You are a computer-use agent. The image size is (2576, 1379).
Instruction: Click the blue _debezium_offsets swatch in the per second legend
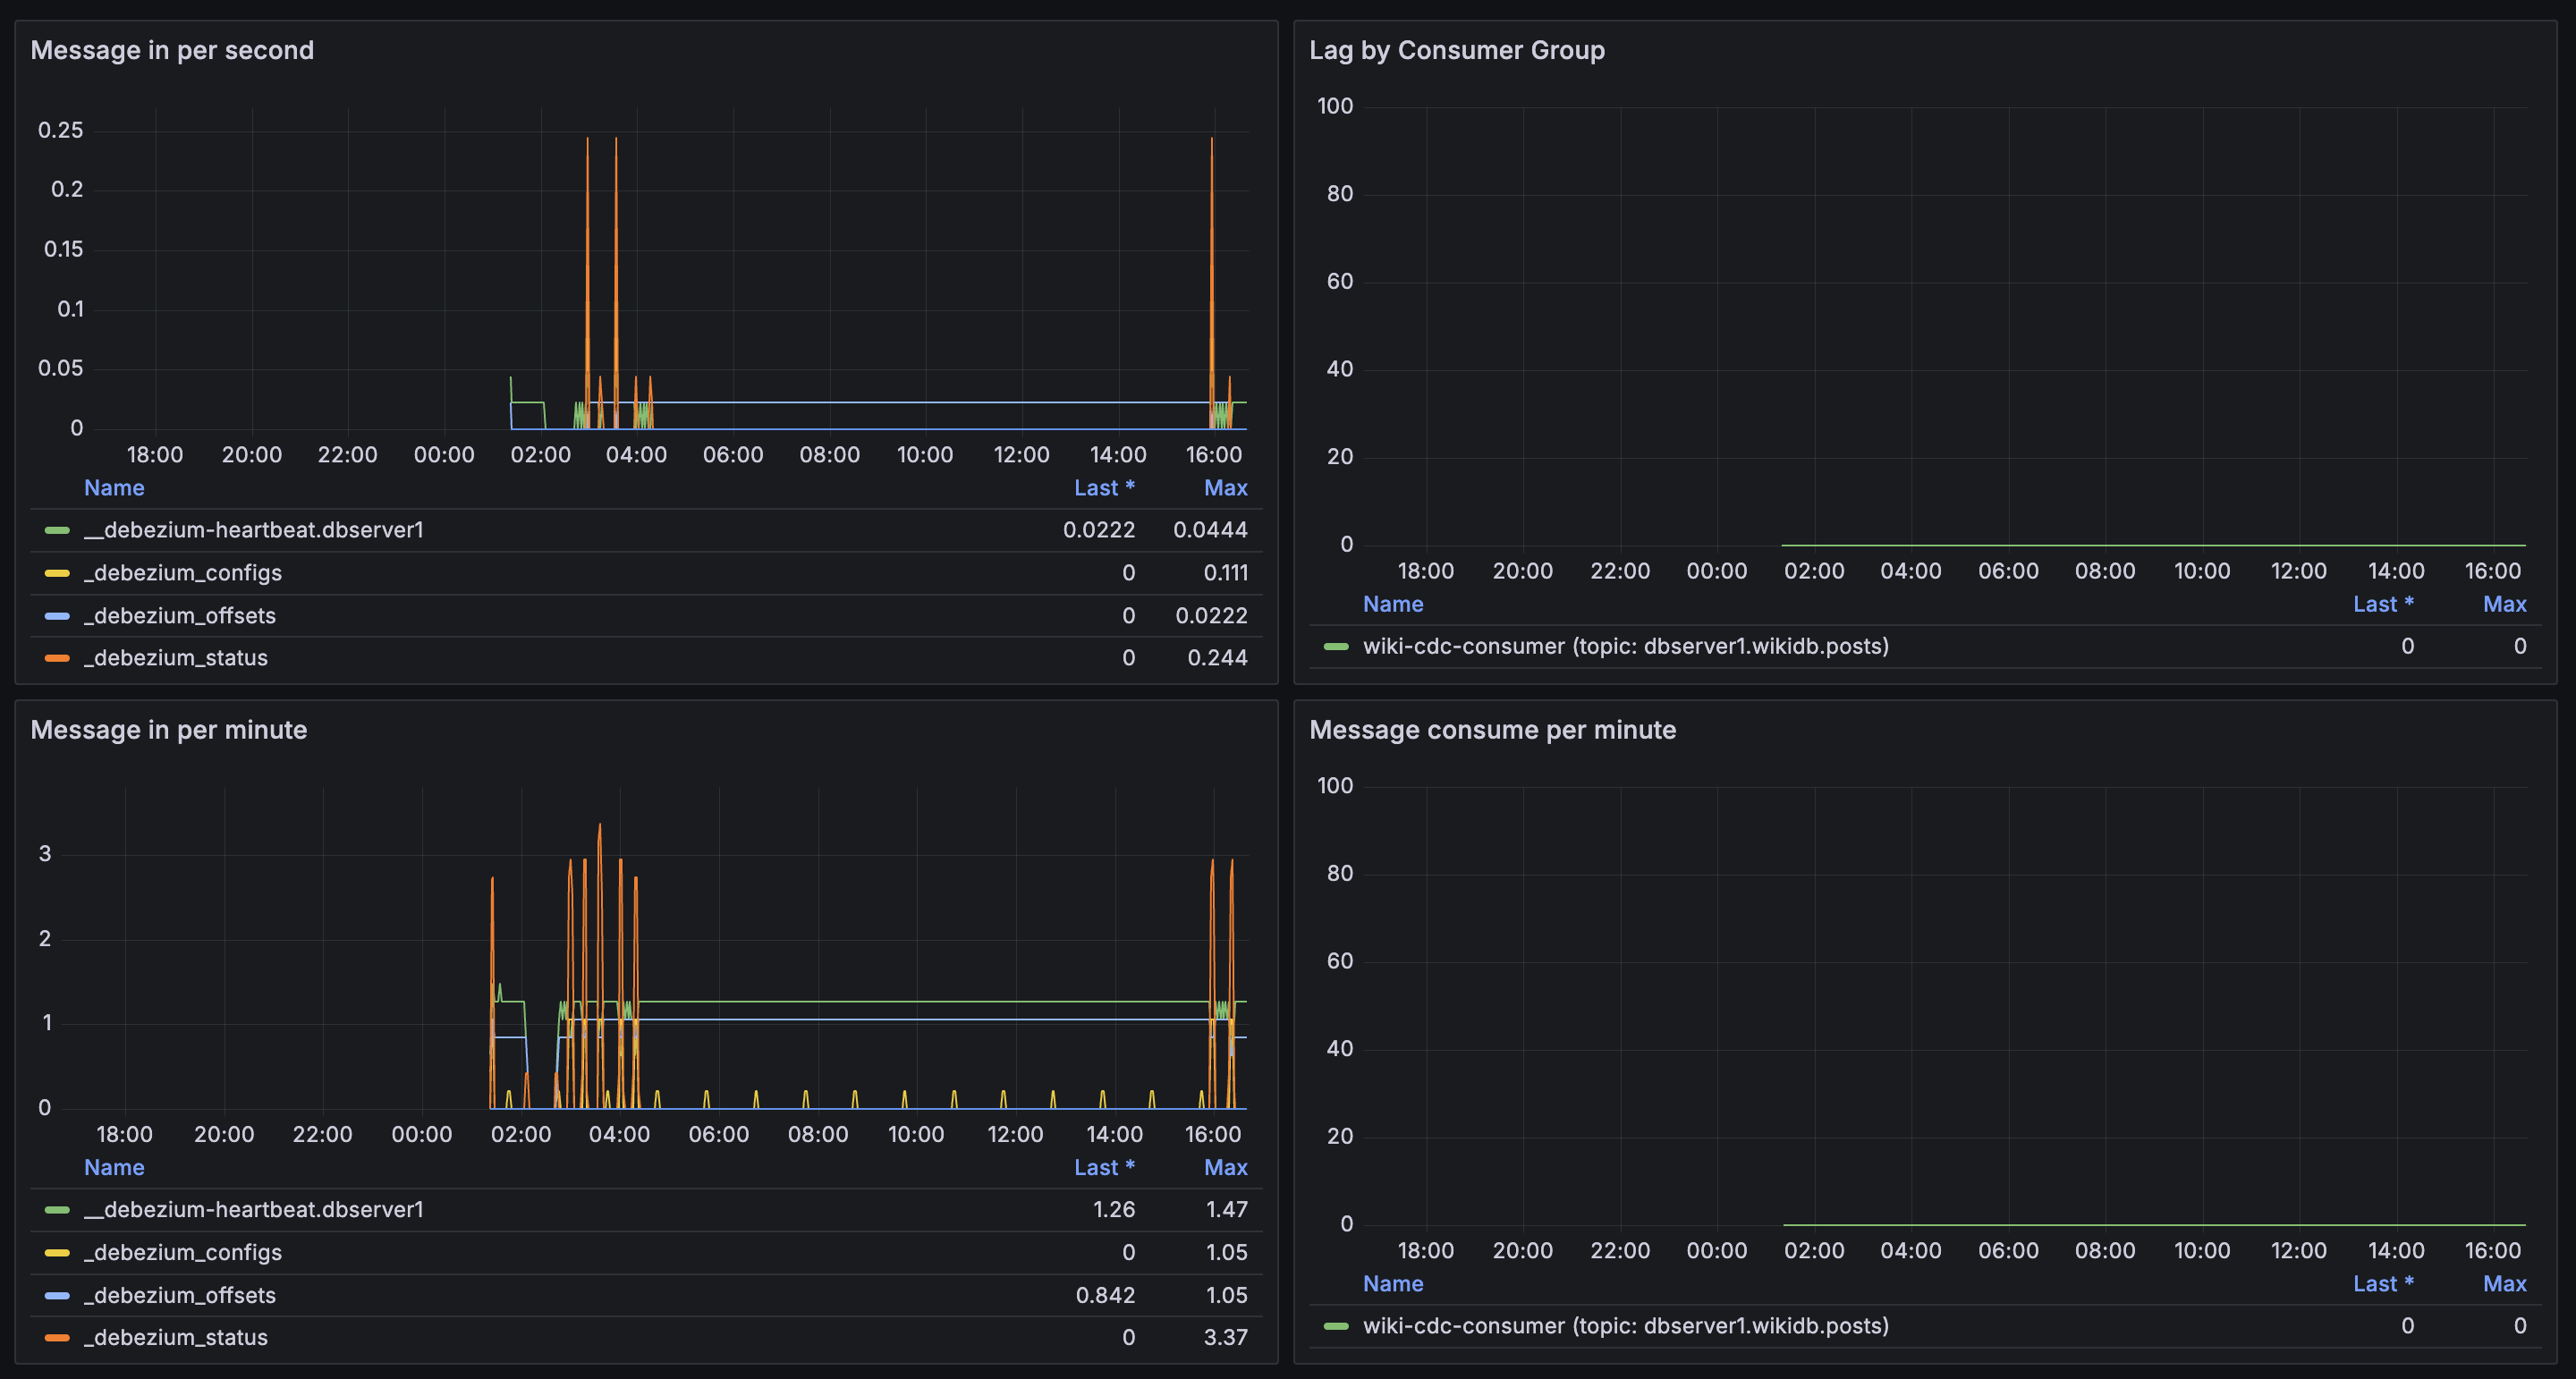(x=57, y=616)
